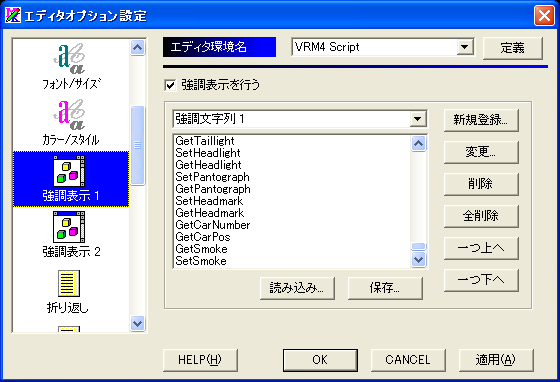560x382 pixels.
Task: Select GetTaillight in the keyword list
Action: tap(292, 141)
